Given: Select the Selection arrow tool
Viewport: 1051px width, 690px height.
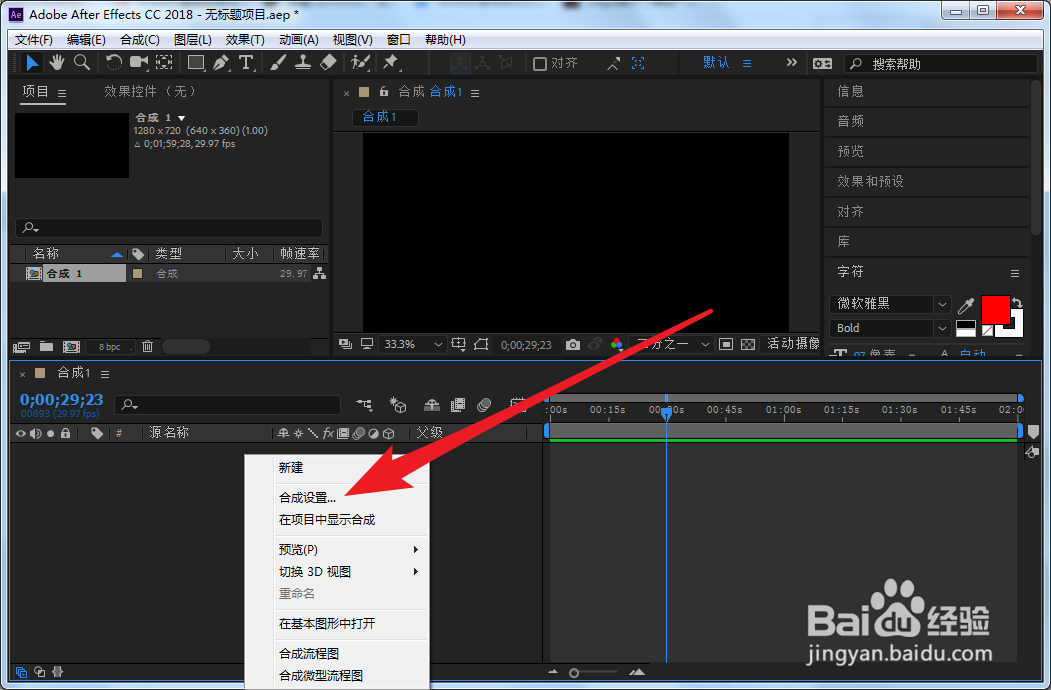Looking at the screenshot, I should pos(32,63).
